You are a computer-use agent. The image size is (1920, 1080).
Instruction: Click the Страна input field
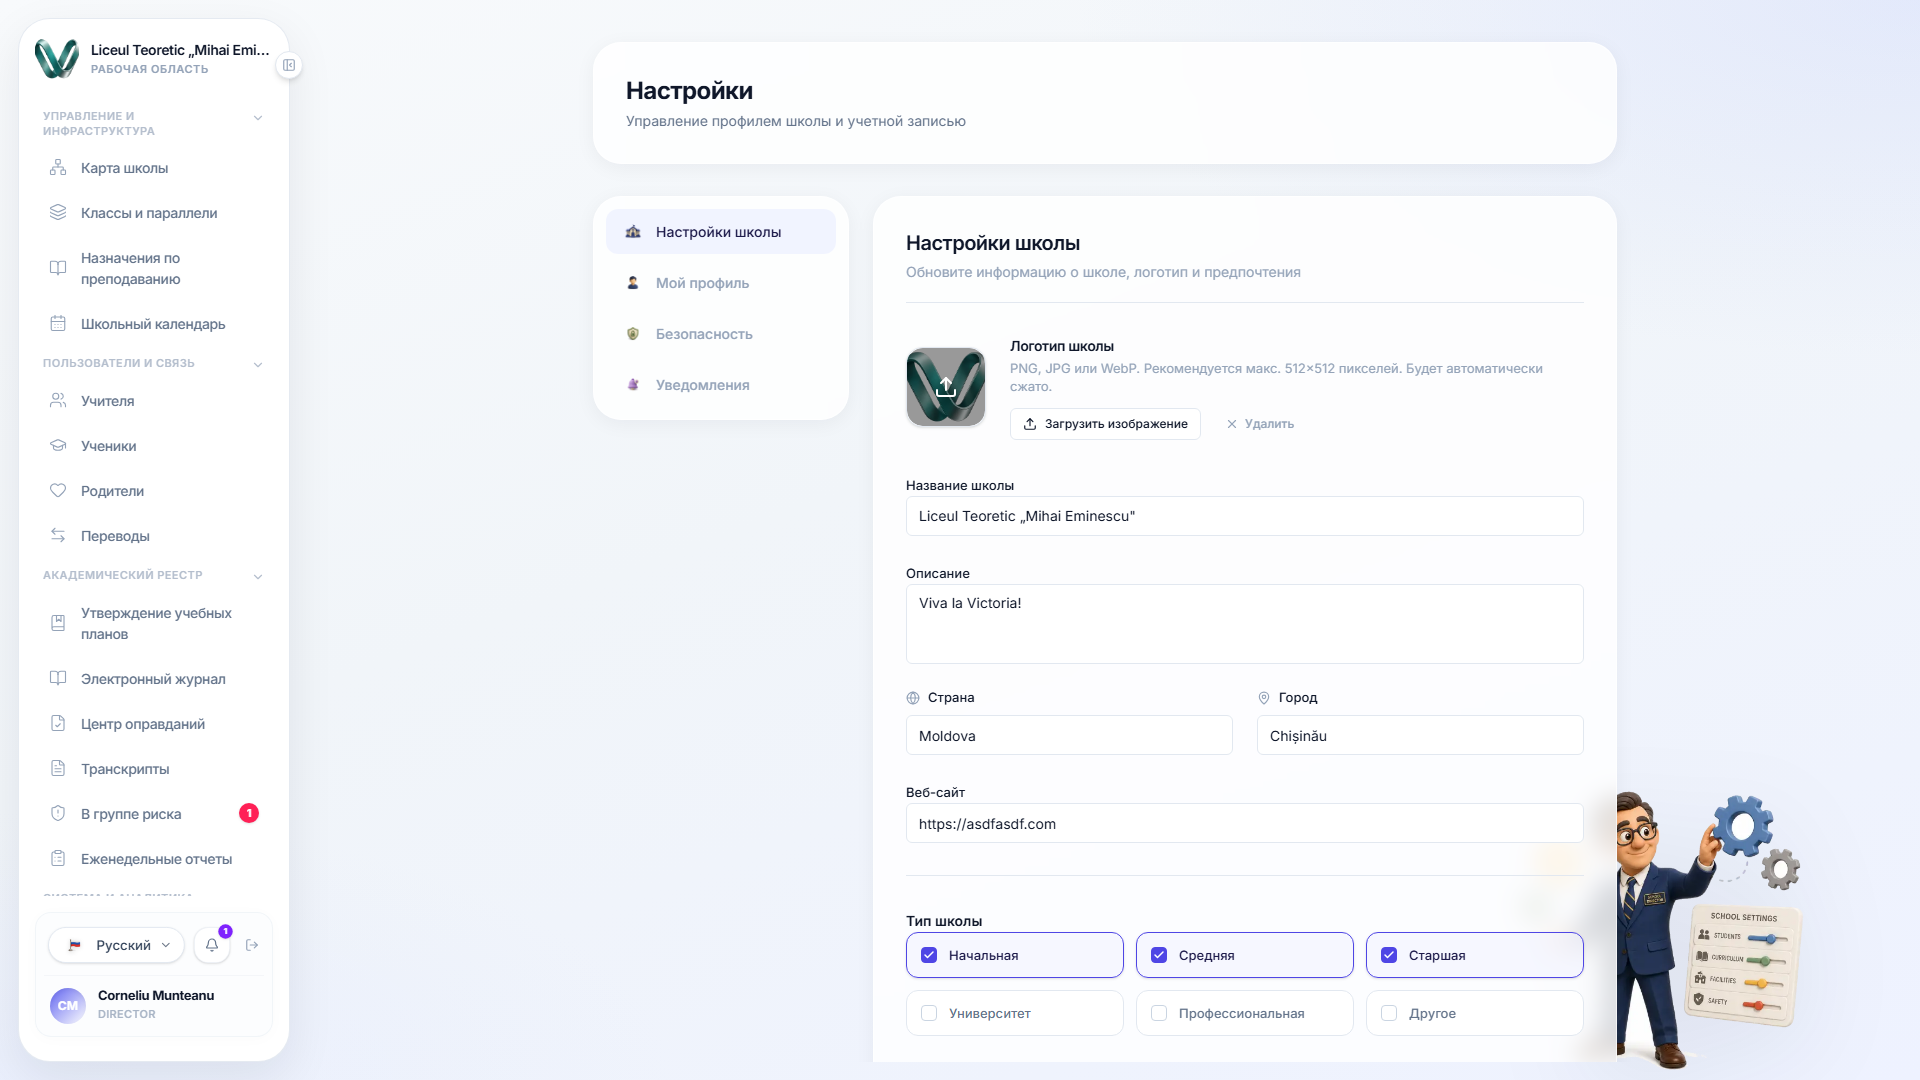(1069, 736)
